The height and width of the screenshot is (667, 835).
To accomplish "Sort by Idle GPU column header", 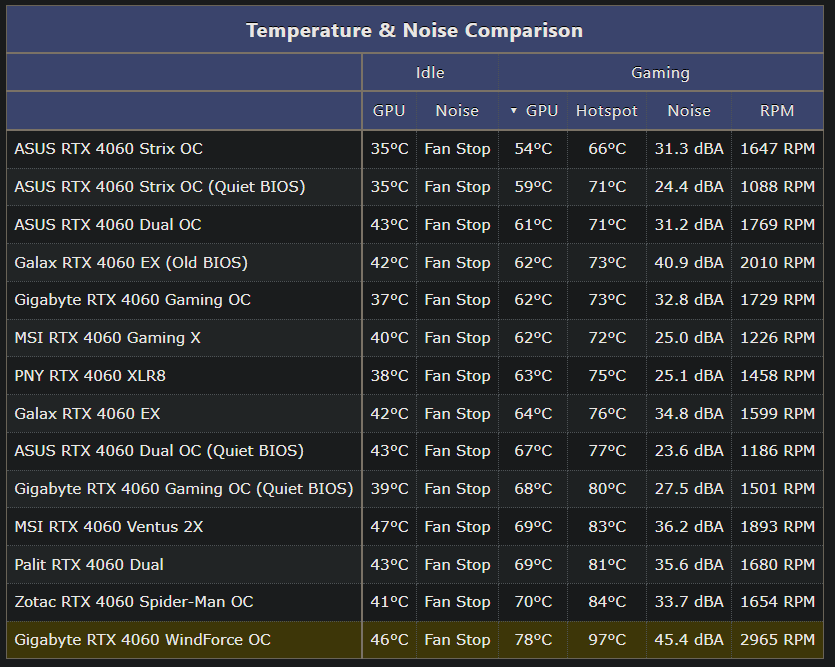I will 389,111.
